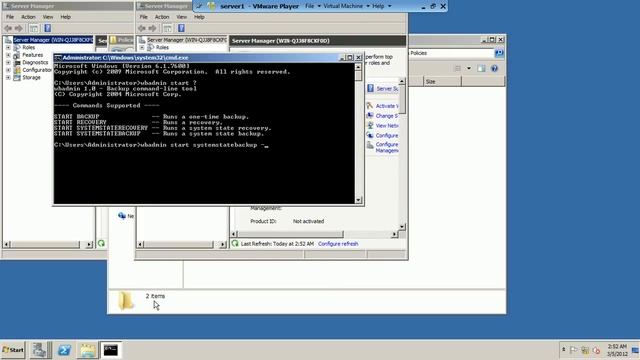
Task: Click Forward arrow in the middle Server Manager toolbar
Action: (153, 28)
